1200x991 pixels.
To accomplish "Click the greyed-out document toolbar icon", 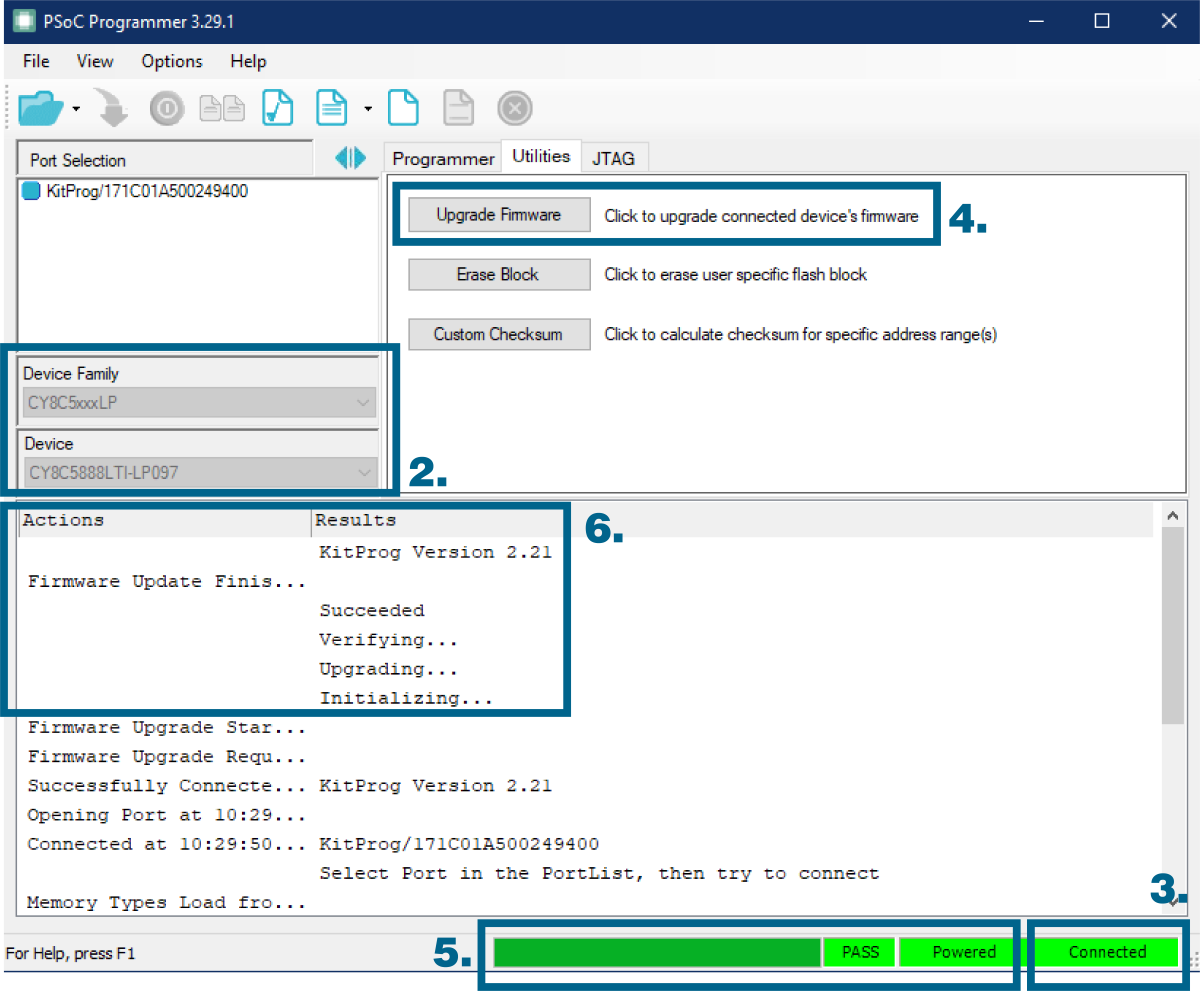I will point(458,108).
